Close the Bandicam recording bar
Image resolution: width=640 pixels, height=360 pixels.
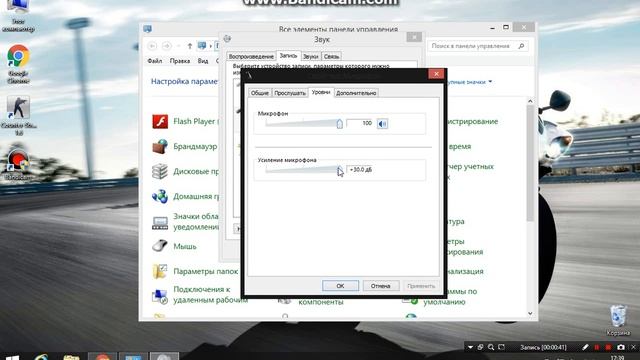pyautogui.click(x=633, y=347)
